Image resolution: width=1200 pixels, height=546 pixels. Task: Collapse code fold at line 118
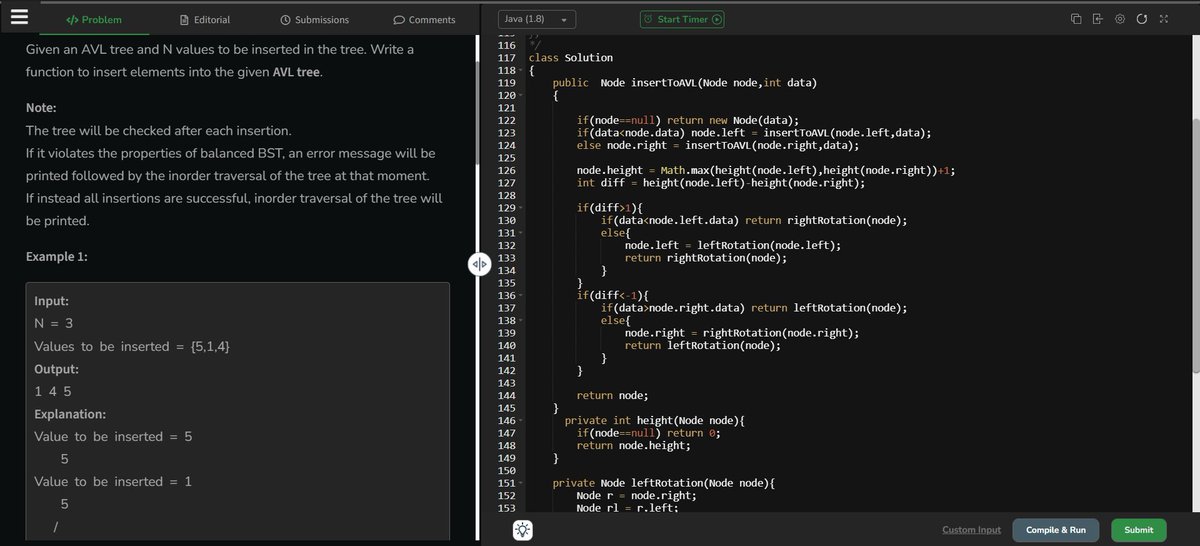click(523, 70)
